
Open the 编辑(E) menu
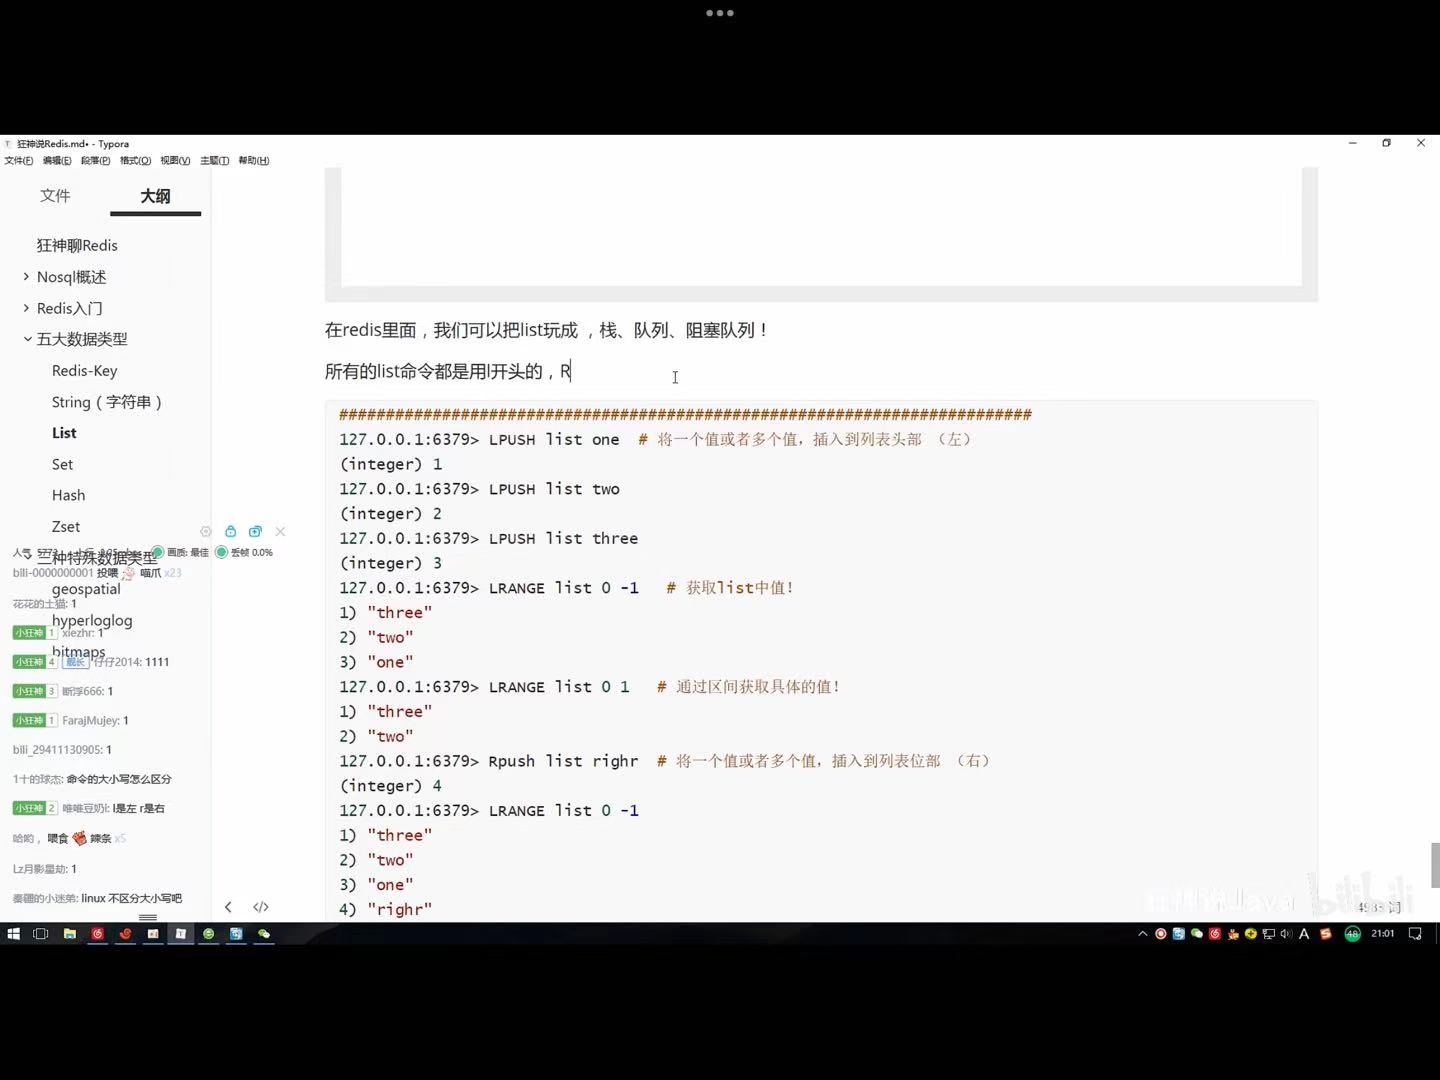pos(57,161)
